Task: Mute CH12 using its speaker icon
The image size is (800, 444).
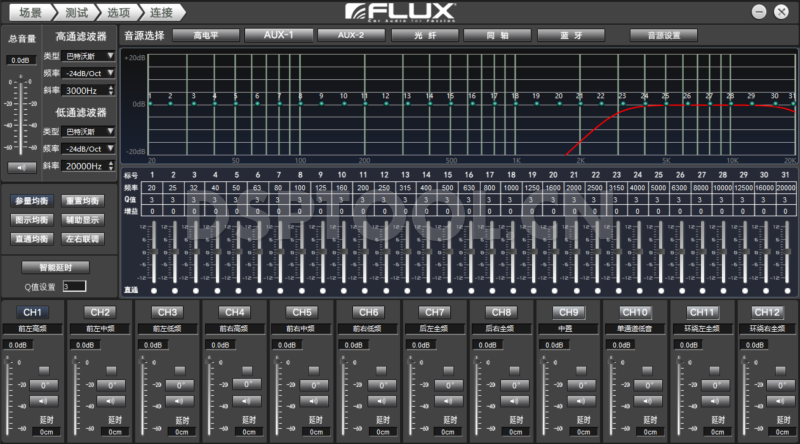Action: point(781,401)
